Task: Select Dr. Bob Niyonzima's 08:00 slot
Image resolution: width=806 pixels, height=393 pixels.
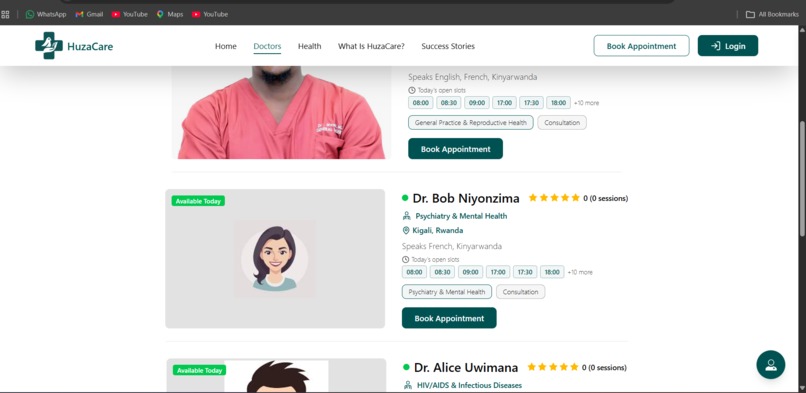Action: [x=415, y=272]
